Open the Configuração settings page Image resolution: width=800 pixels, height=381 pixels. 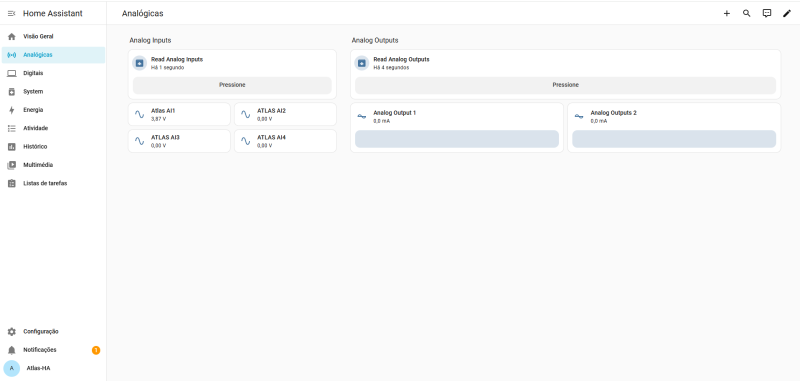[x=54, y=332]
